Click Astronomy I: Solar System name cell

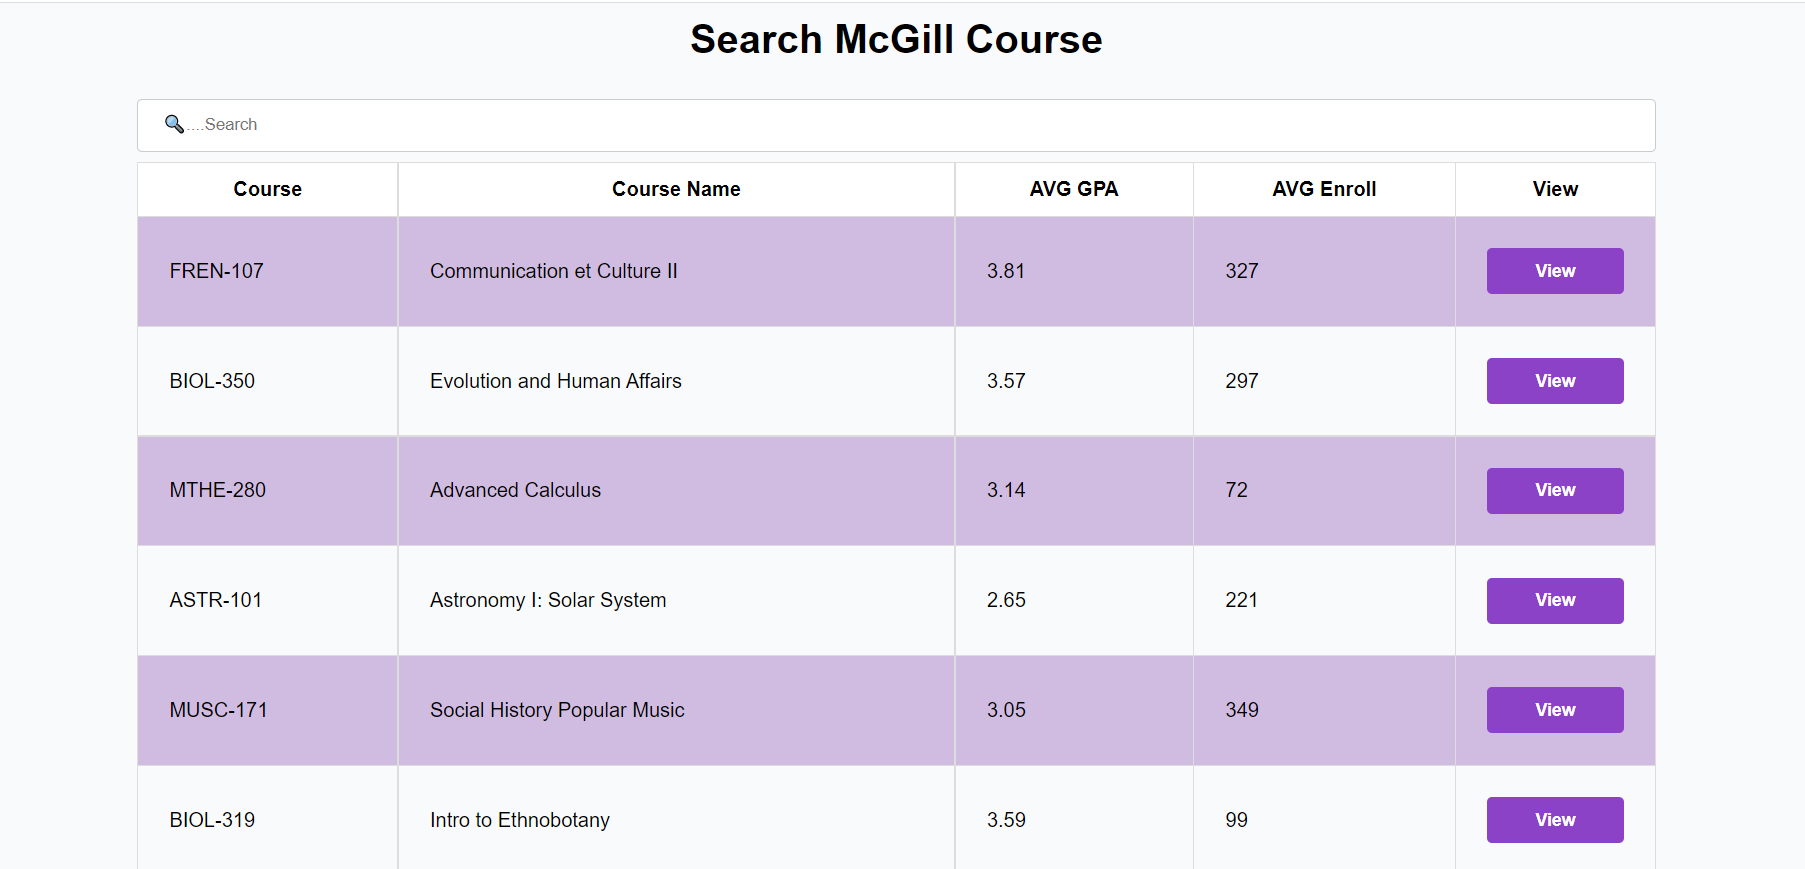coord(548,600)
